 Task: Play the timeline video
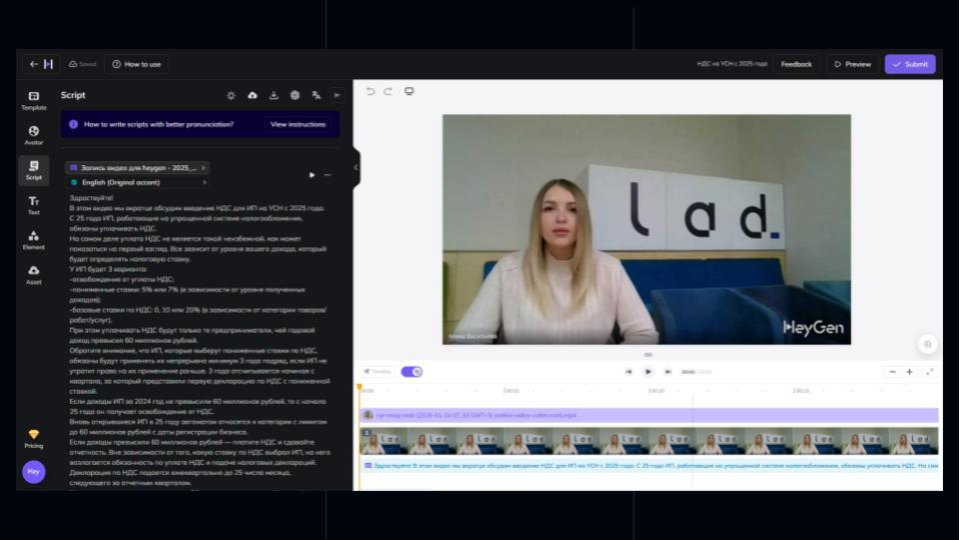tap(648, 372)
